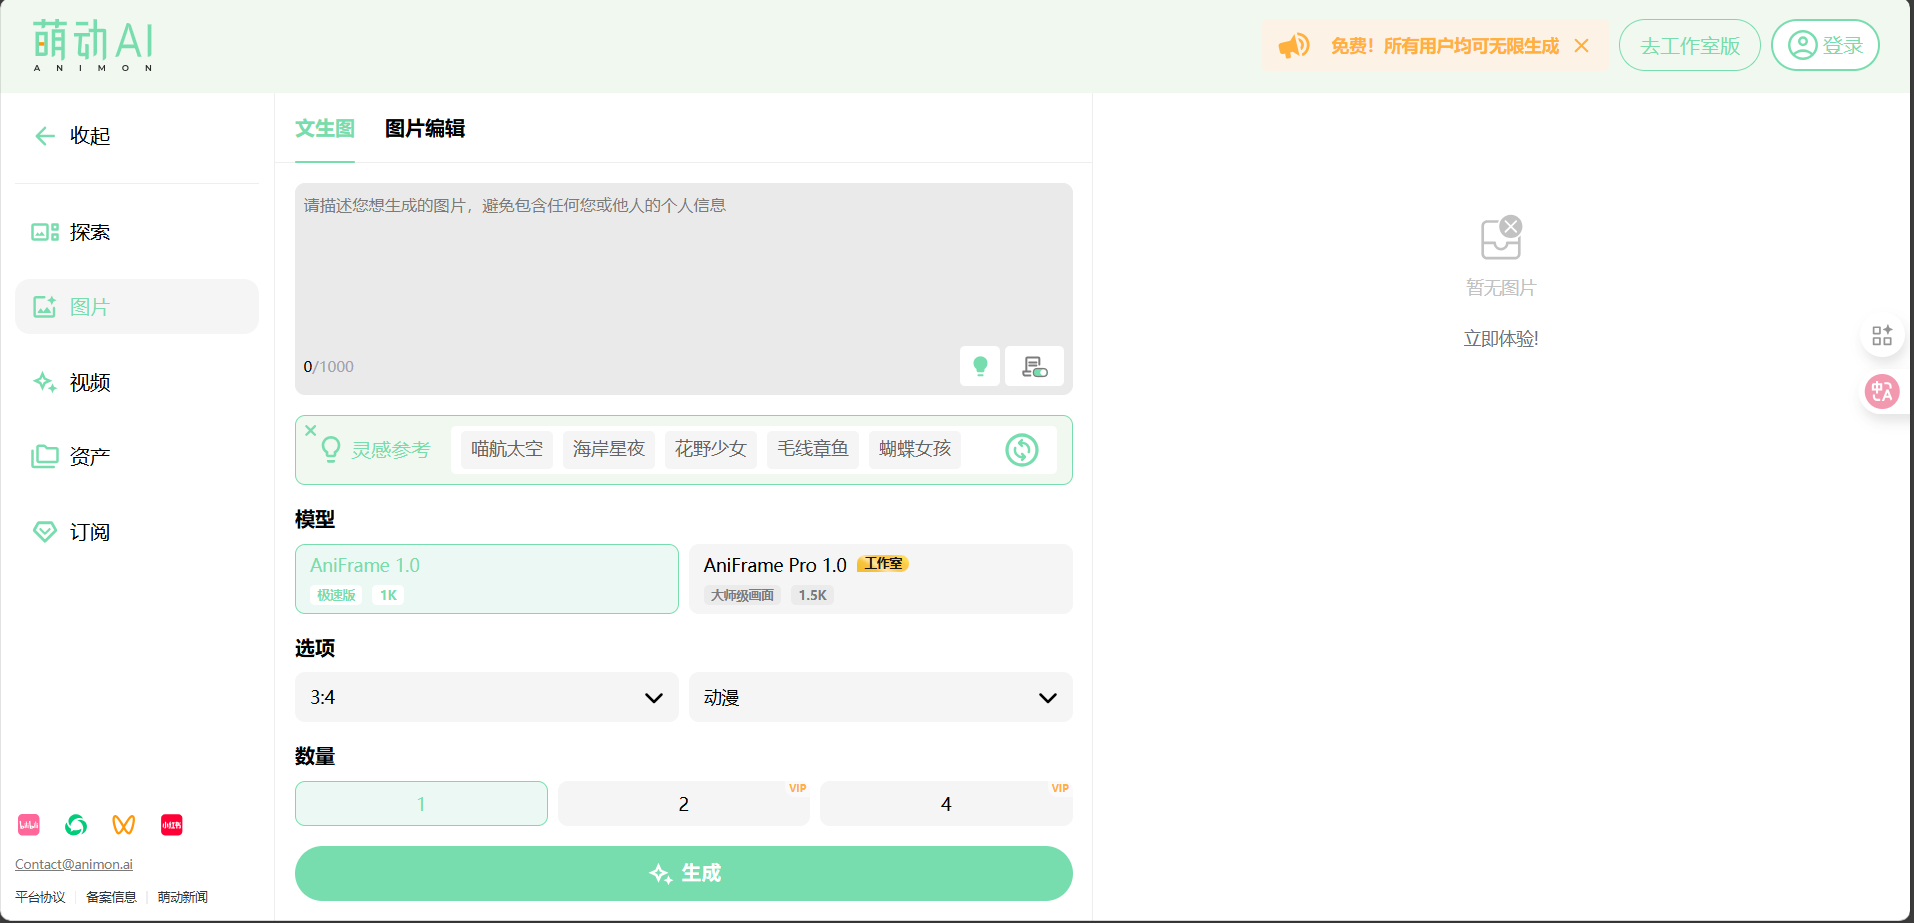Switch to the 文生图 tab
Image resolution: width=1914 pixels, height=923 pixels.
pos(325,129)
